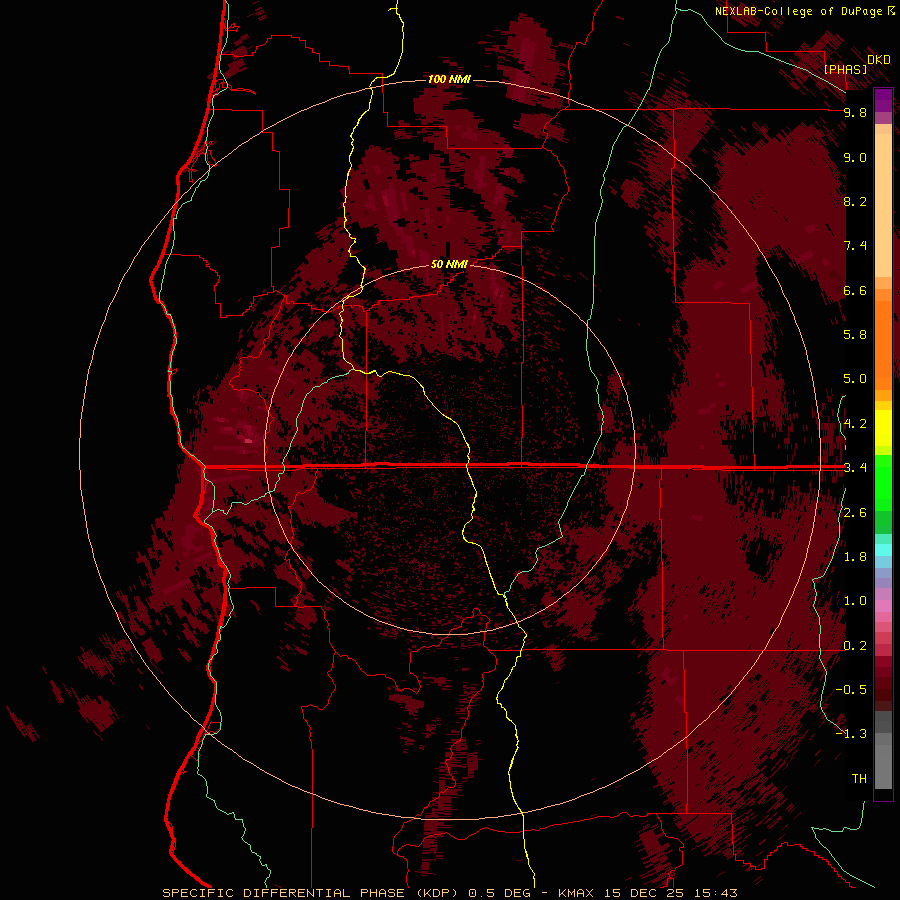Click the 9.0 value on the color scale

tap(855, 157)
